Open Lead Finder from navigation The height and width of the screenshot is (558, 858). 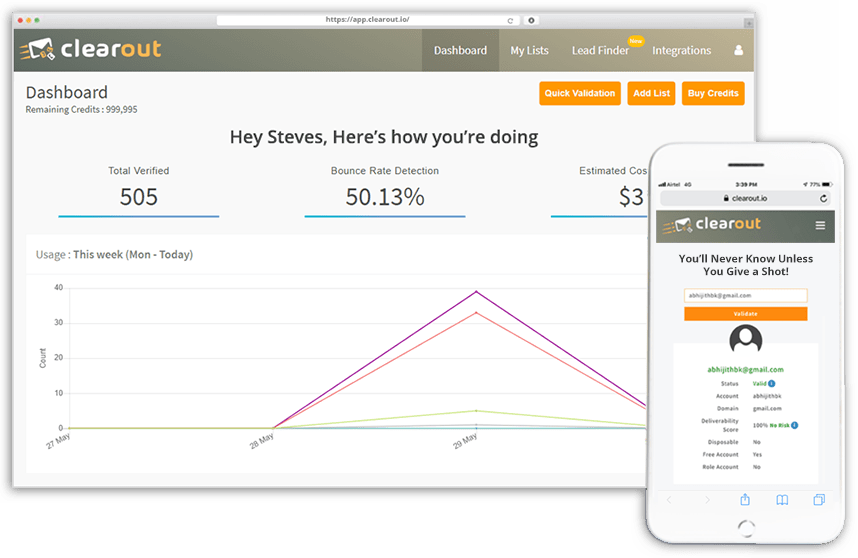[599, 50]
